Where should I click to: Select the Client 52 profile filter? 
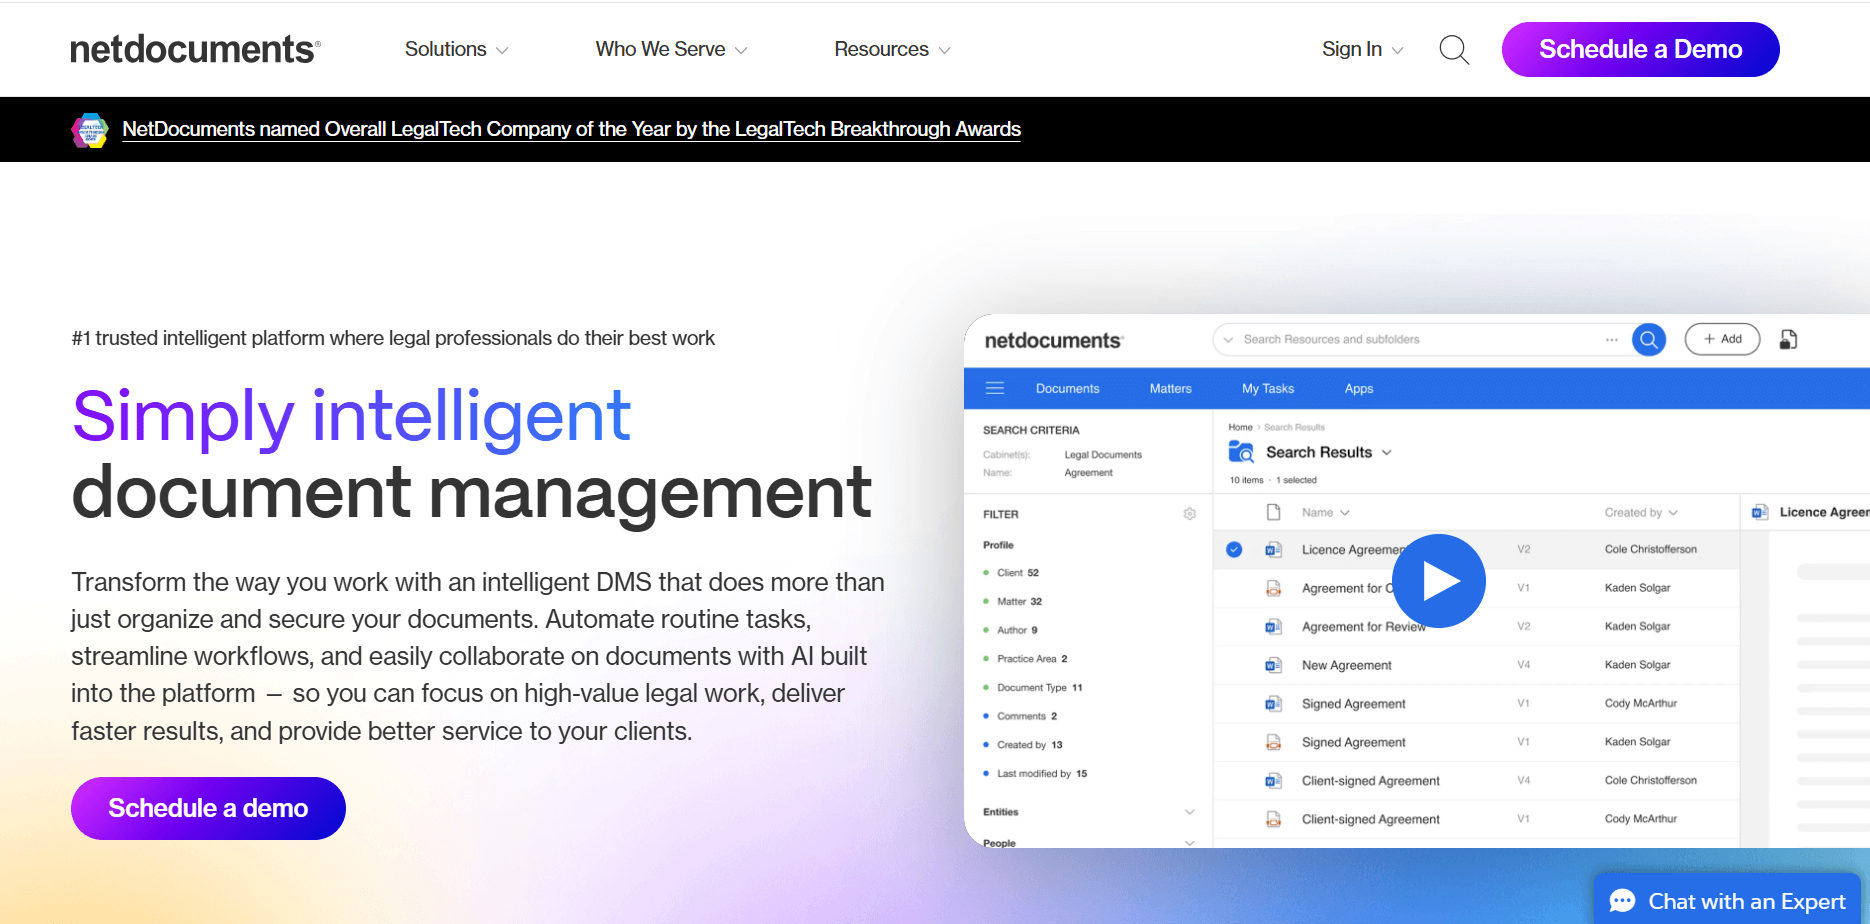pos(1017,573)
